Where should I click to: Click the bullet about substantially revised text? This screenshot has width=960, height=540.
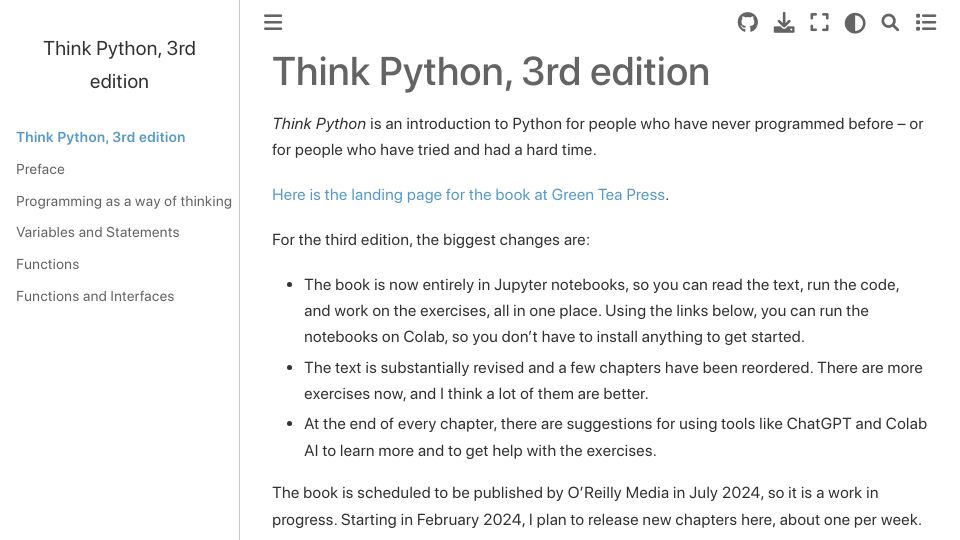(613, 381)
